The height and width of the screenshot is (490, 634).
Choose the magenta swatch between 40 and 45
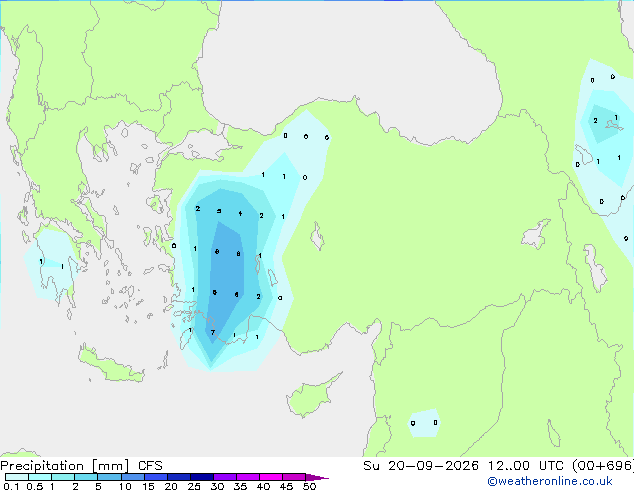(x=271, y=477)
